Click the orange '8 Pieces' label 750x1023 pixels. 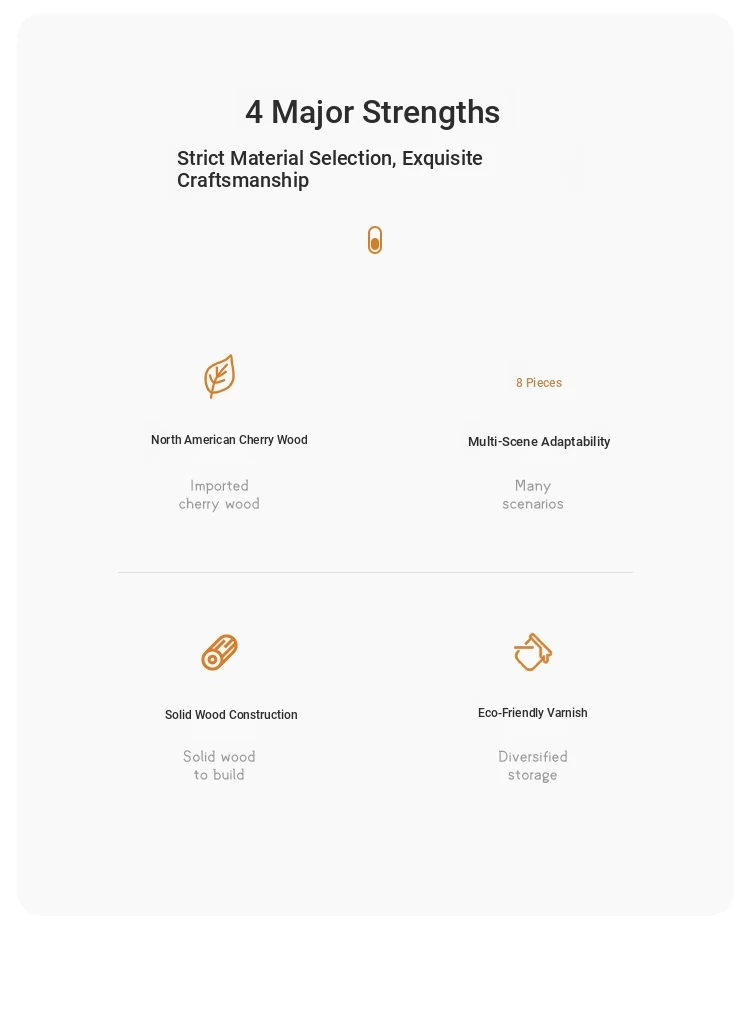point(539,383)
